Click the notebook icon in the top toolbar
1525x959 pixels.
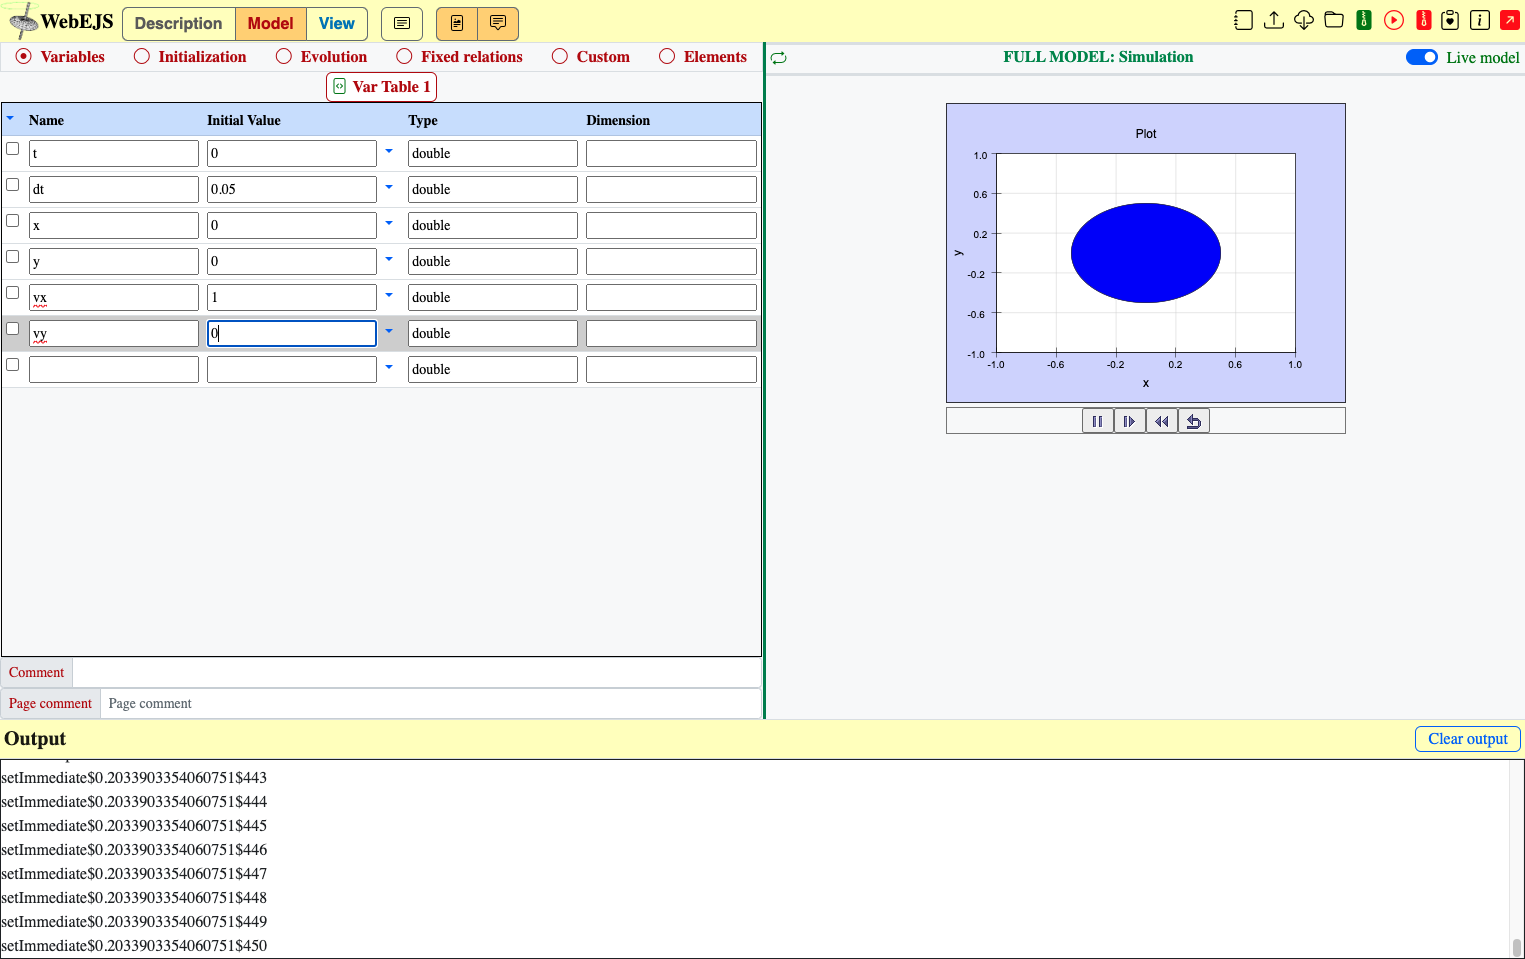(1243, 20)
